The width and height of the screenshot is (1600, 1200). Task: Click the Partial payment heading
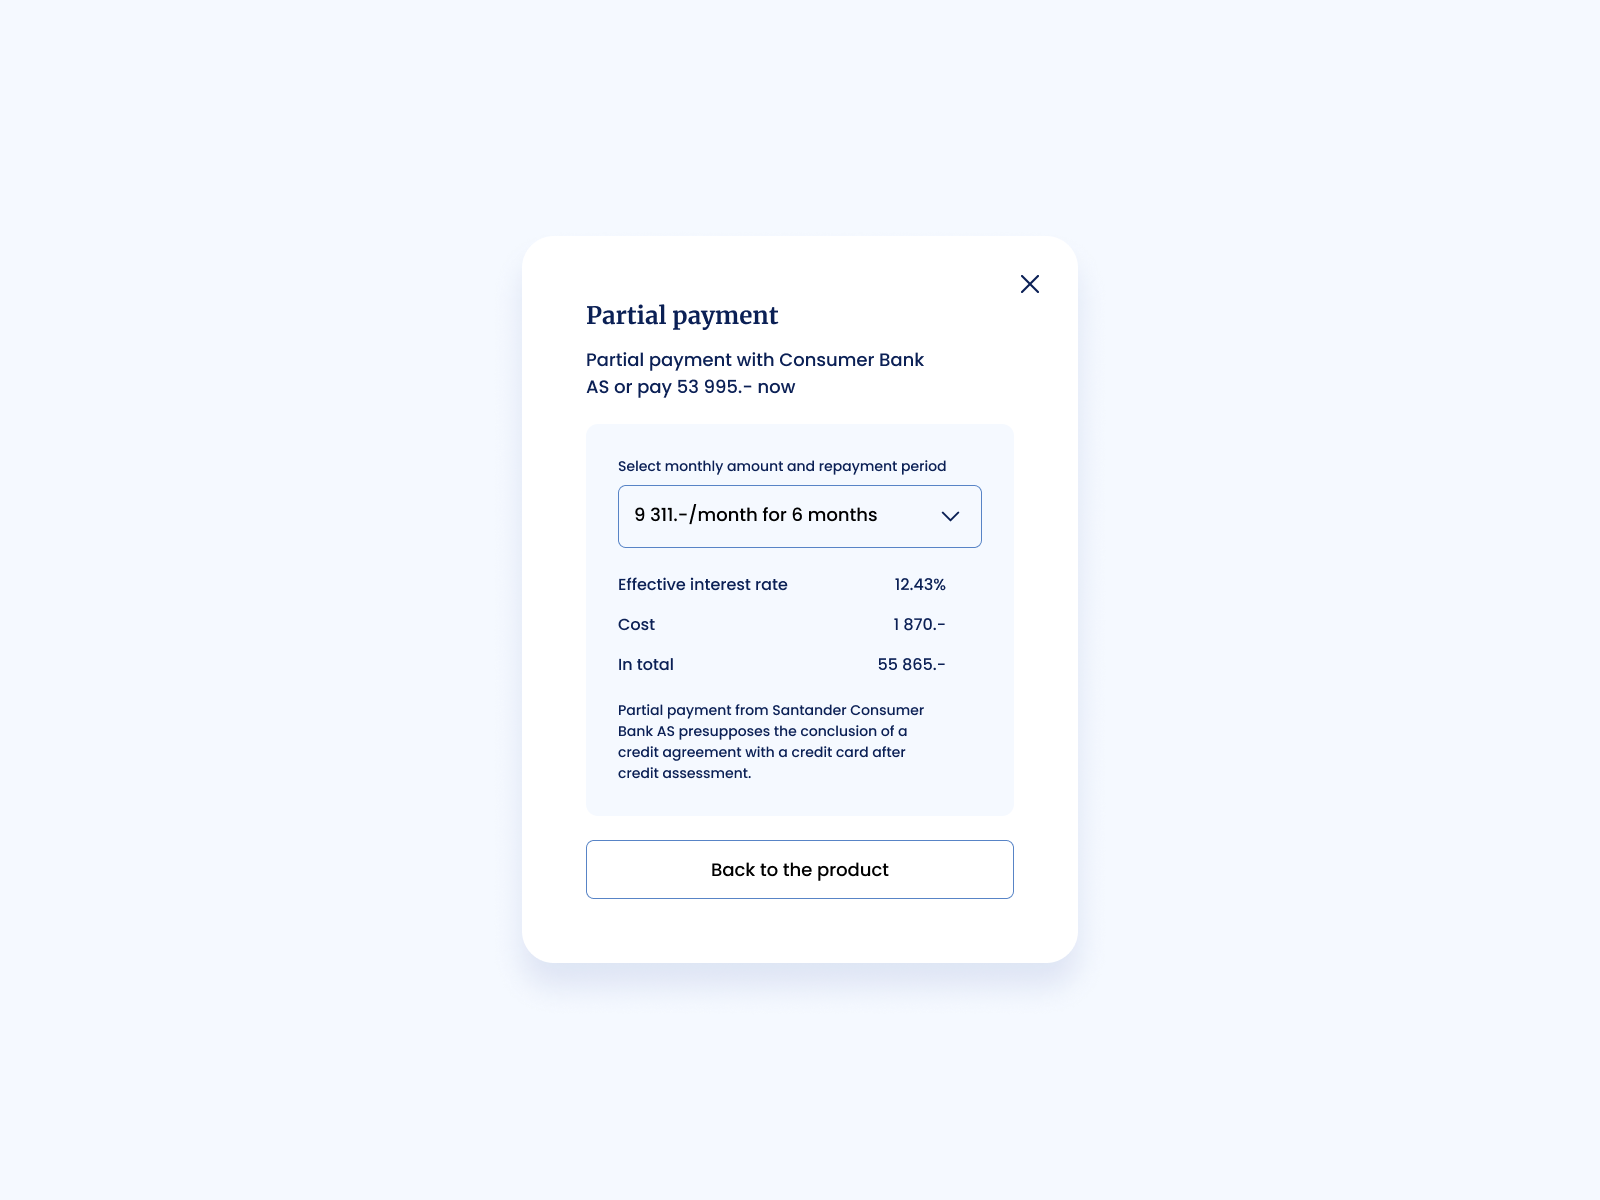tap(682, 315)
